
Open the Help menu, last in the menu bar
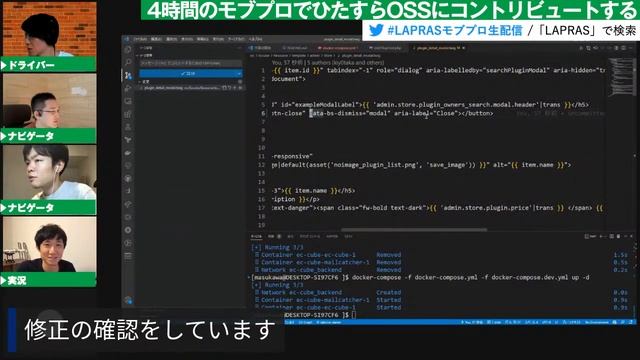point(256,39)
